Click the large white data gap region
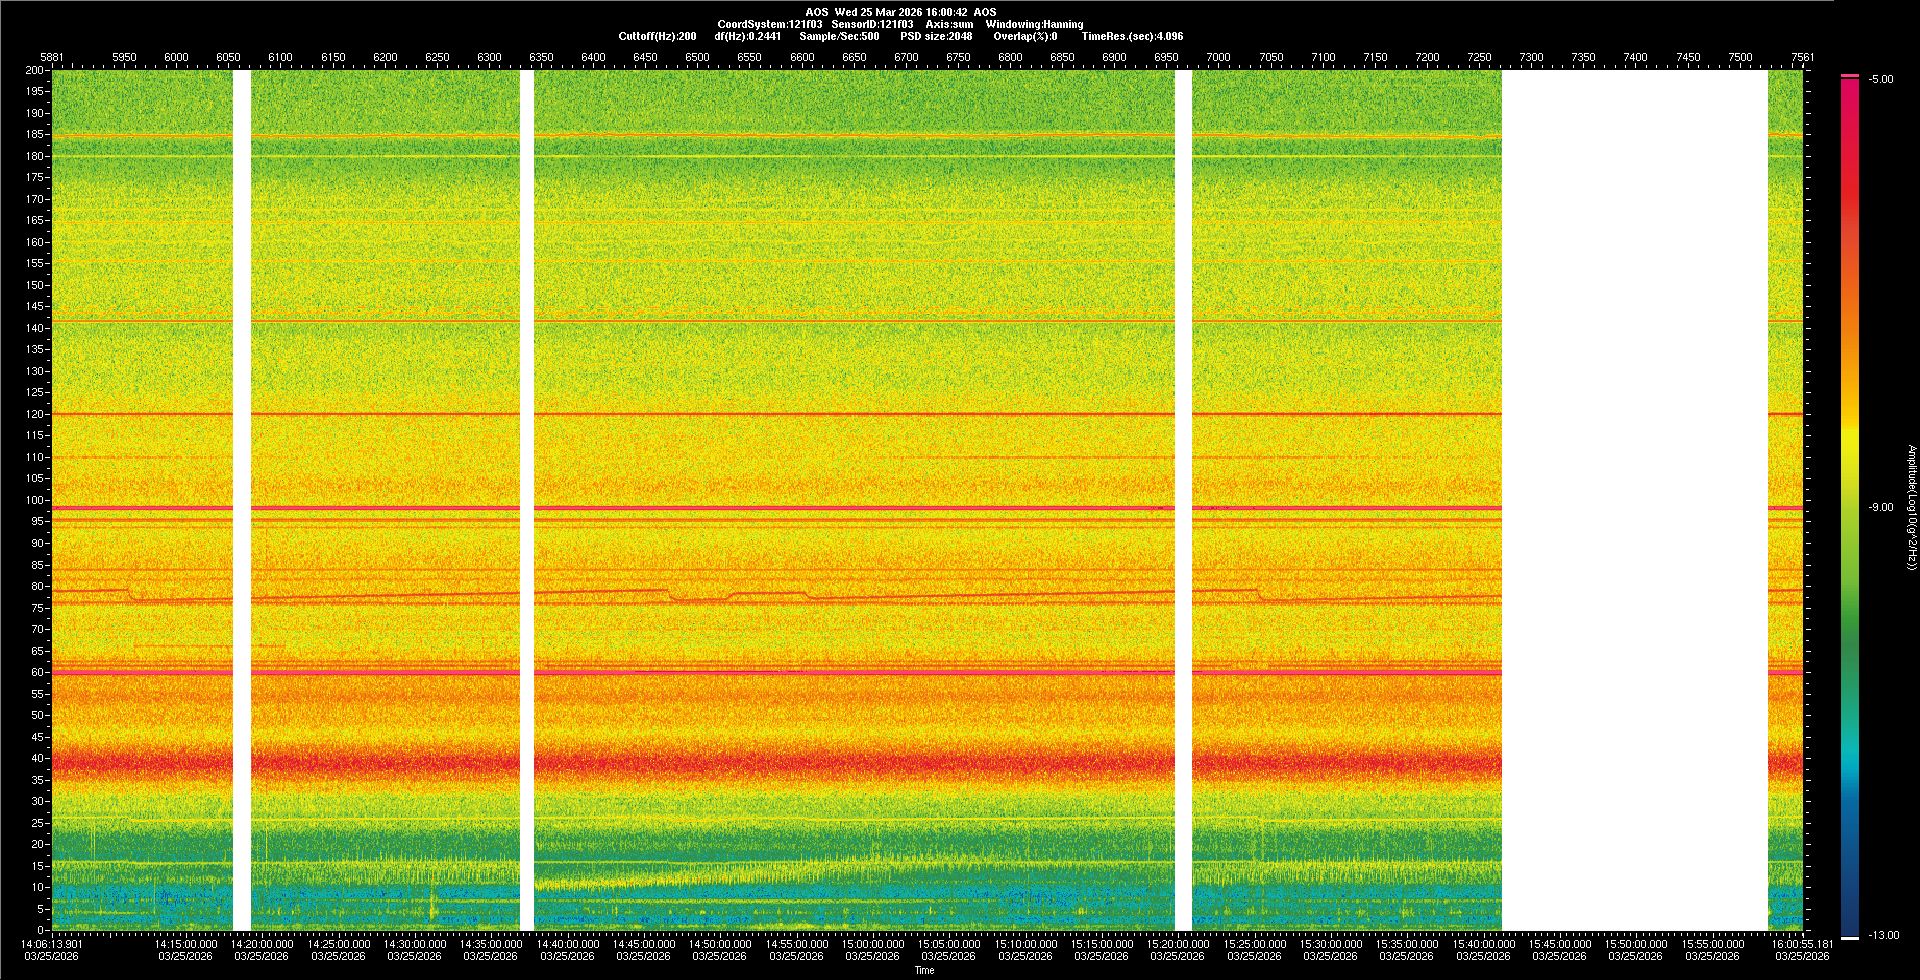The height and width of the screenshot is (980, 1920). click(1634, 500)
